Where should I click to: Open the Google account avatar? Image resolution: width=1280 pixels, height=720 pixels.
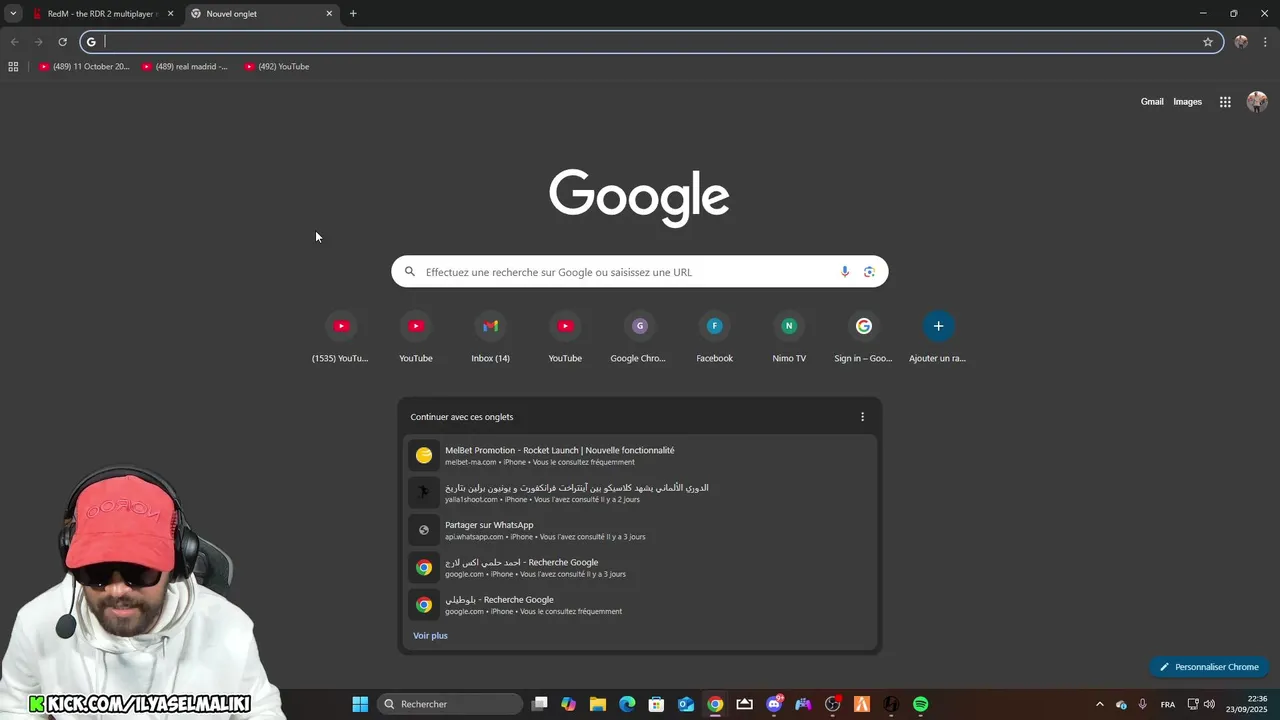click(1257, 102)
